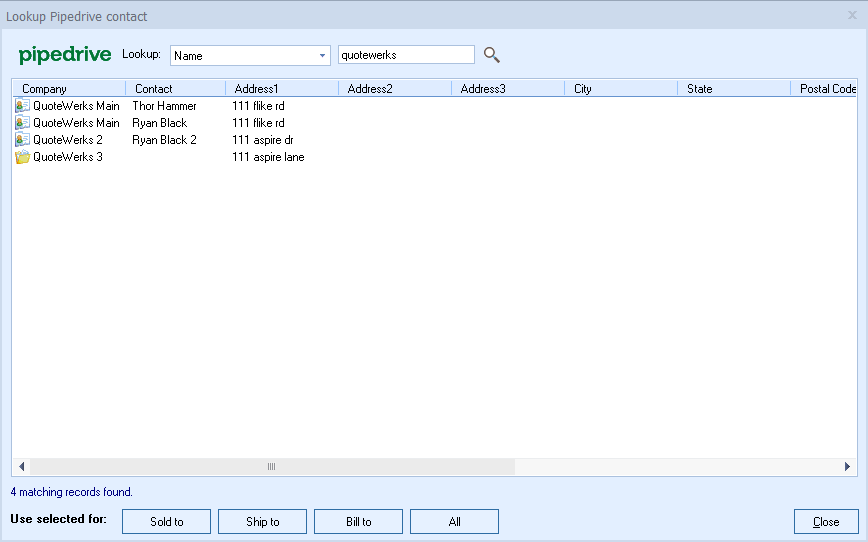This screenshot has width=868, height=542.
Task: Click the Pipedrive logo
Action: [x=65, y=55]
